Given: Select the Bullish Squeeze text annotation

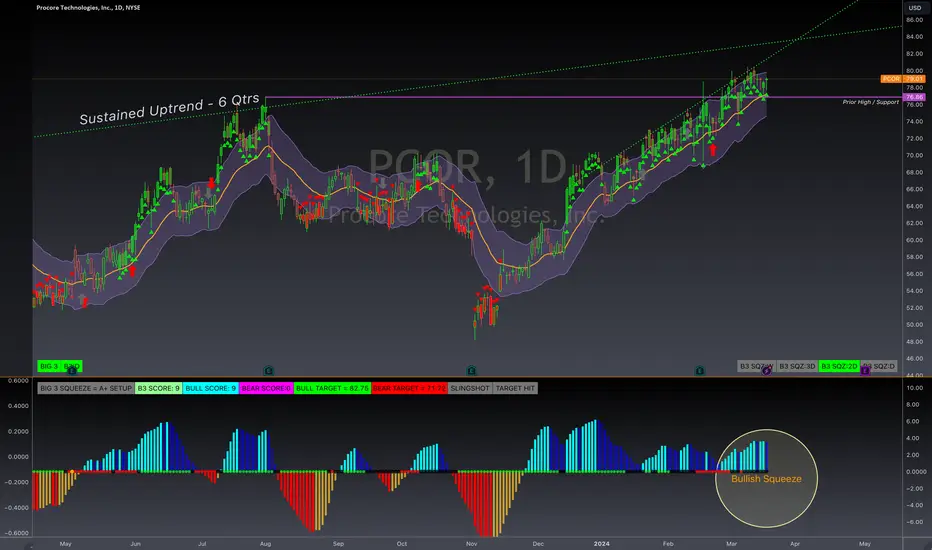Looking at the screenshot, I should point(766,479).
